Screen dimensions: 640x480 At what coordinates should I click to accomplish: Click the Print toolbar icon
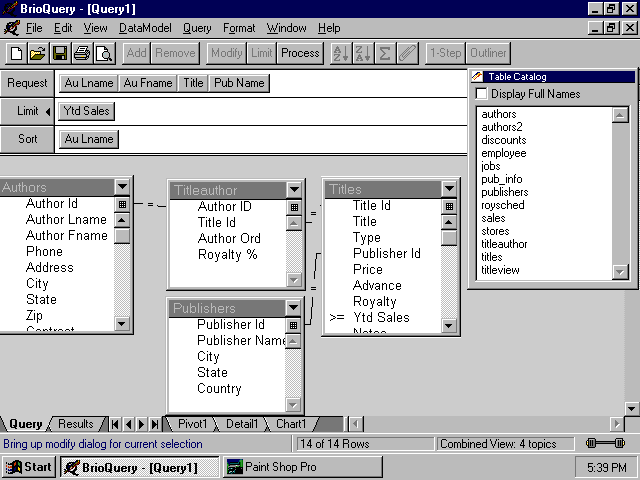pyautogui.click(x=82, y=53)
